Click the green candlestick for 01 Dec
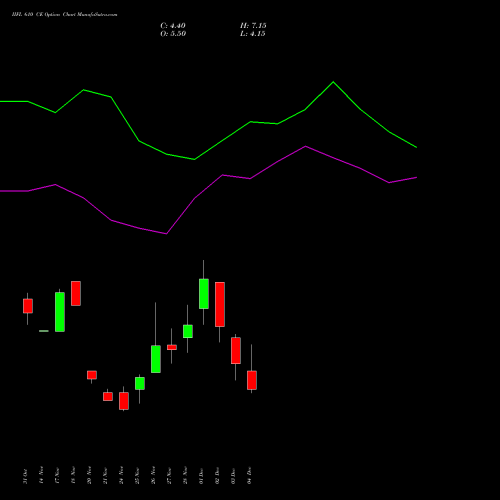The image size is (500, 500). pos(204,294)
